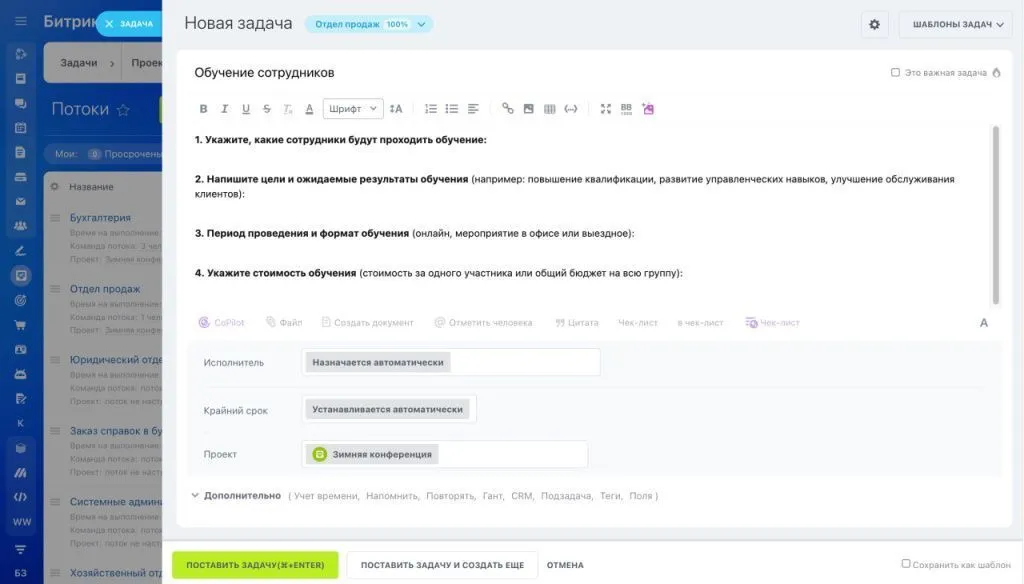
Task: Click "Поставить задачу" green button
Action: pos(255,565)
